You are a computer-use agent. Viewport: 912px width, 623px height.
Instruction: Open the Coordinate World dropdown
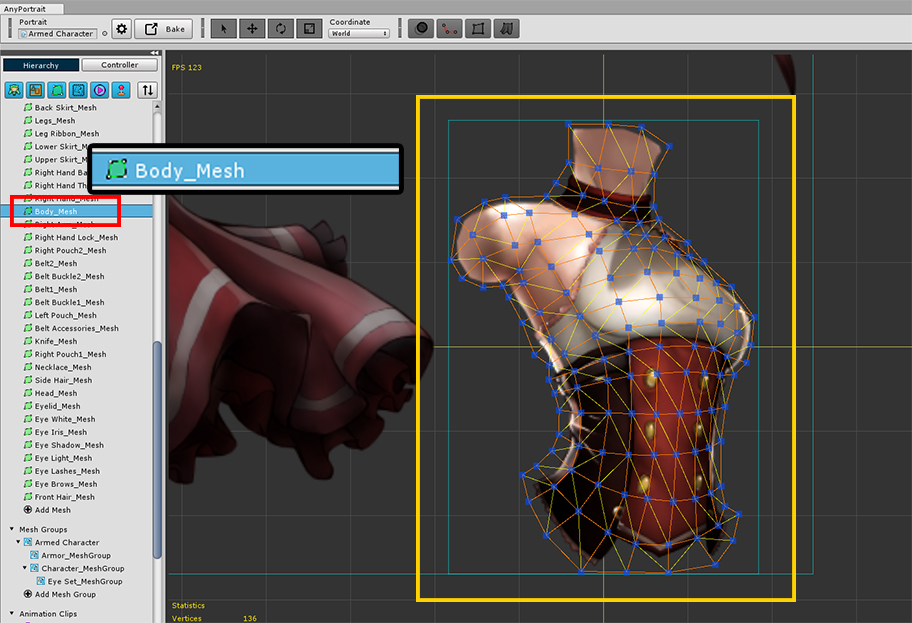tap(359, 34)
